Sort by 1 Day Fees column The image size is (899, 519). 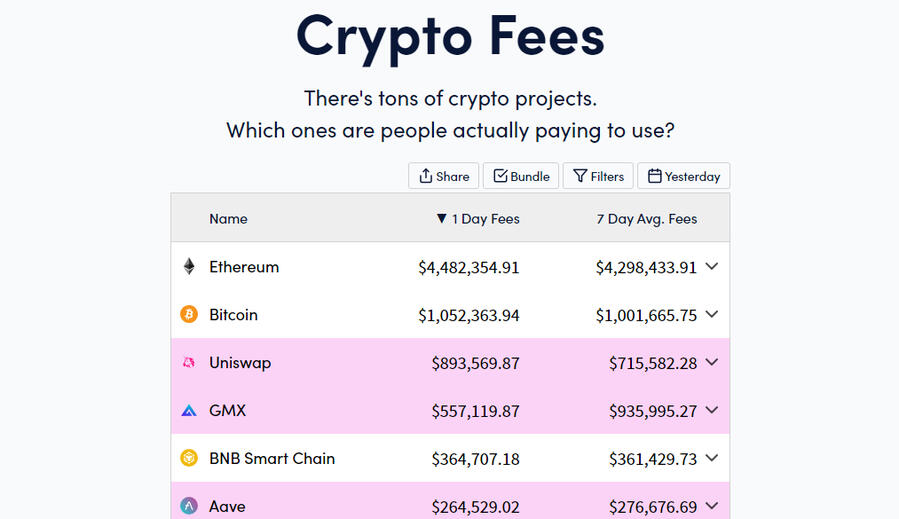pyautogui.click(x=478, y=219)
